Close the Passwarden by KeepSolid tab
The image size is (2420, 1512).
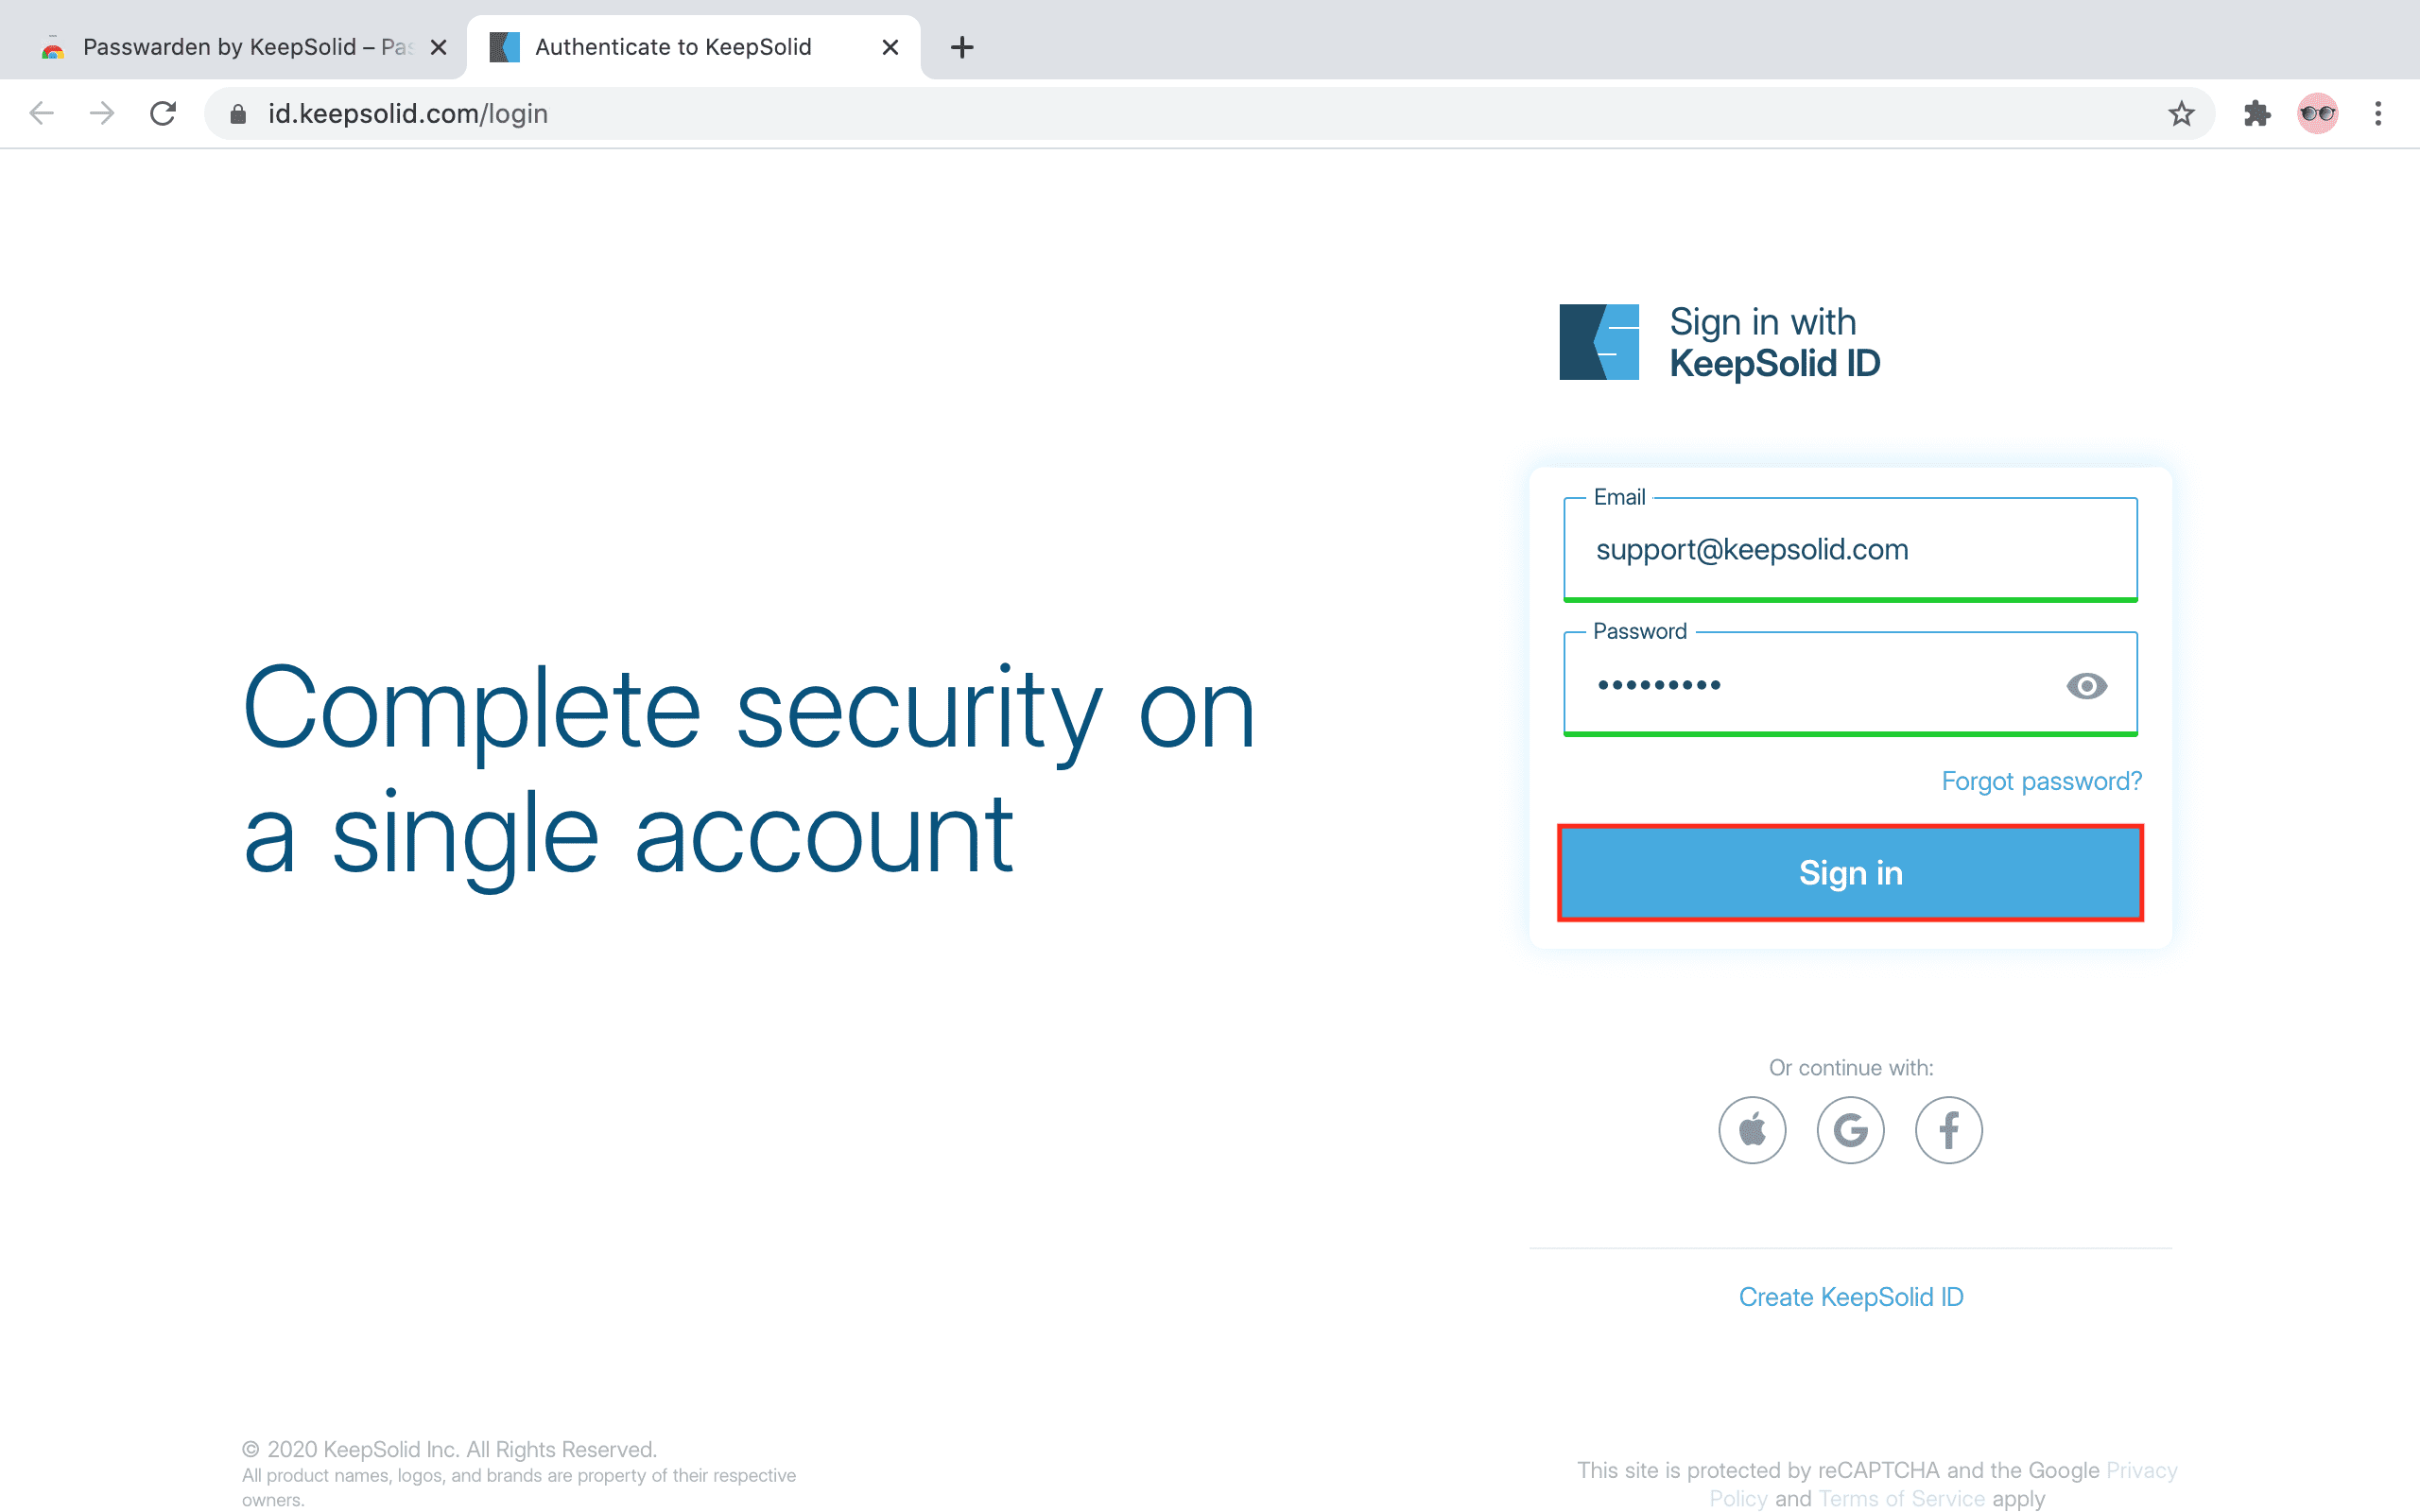(x=438, y=47)
